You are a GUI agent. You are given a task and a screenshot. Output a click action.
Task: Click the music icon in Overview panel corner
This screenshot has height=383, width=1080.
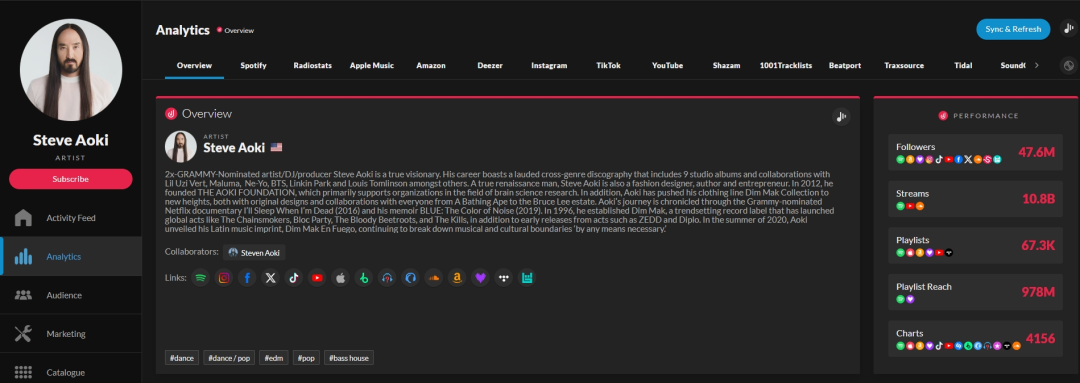click(x=840, y=116)
